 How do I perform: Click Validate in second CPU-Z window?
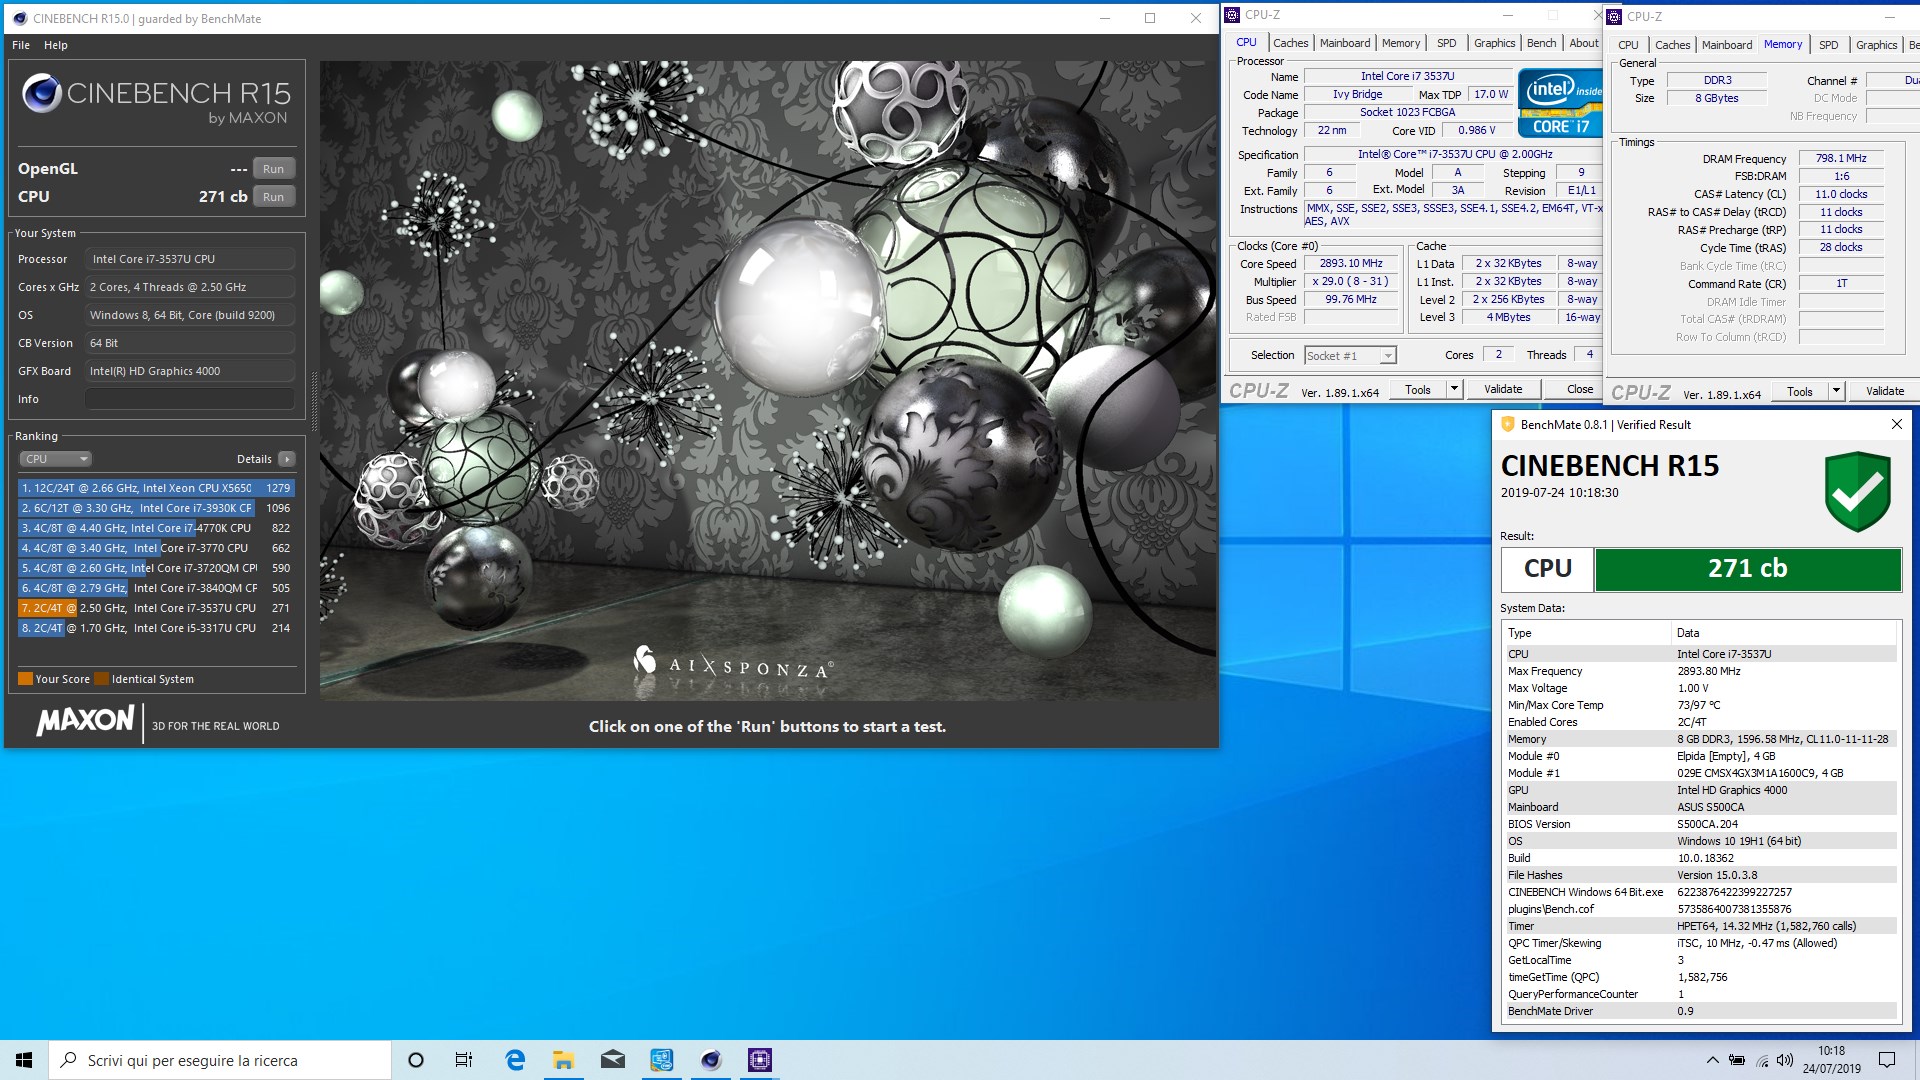(1885, 392)
